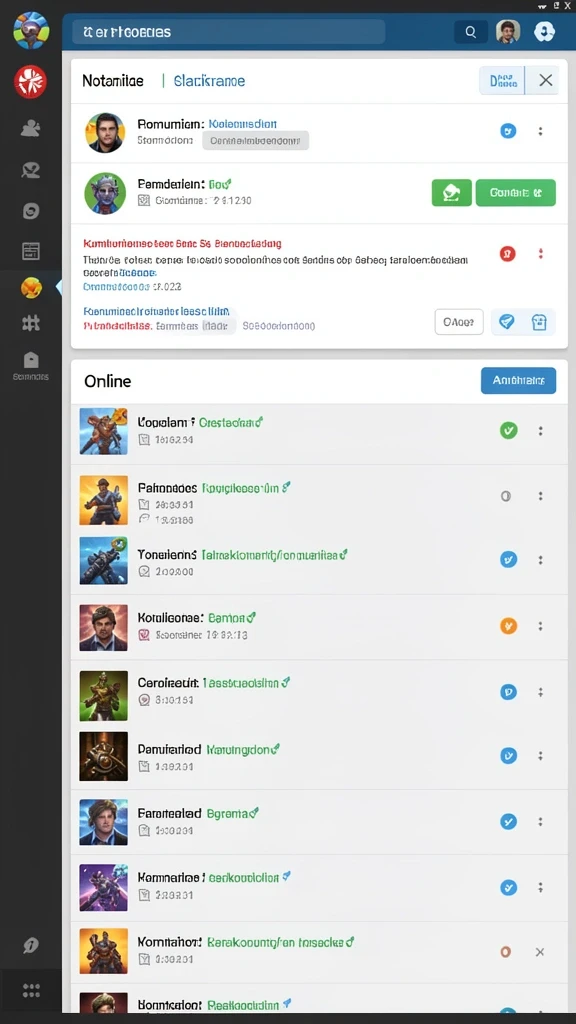The image size is (576, 1024).
Task: Open the Komtahon game thumbnail
Action: pyautogui.click(x=103, y=952)
